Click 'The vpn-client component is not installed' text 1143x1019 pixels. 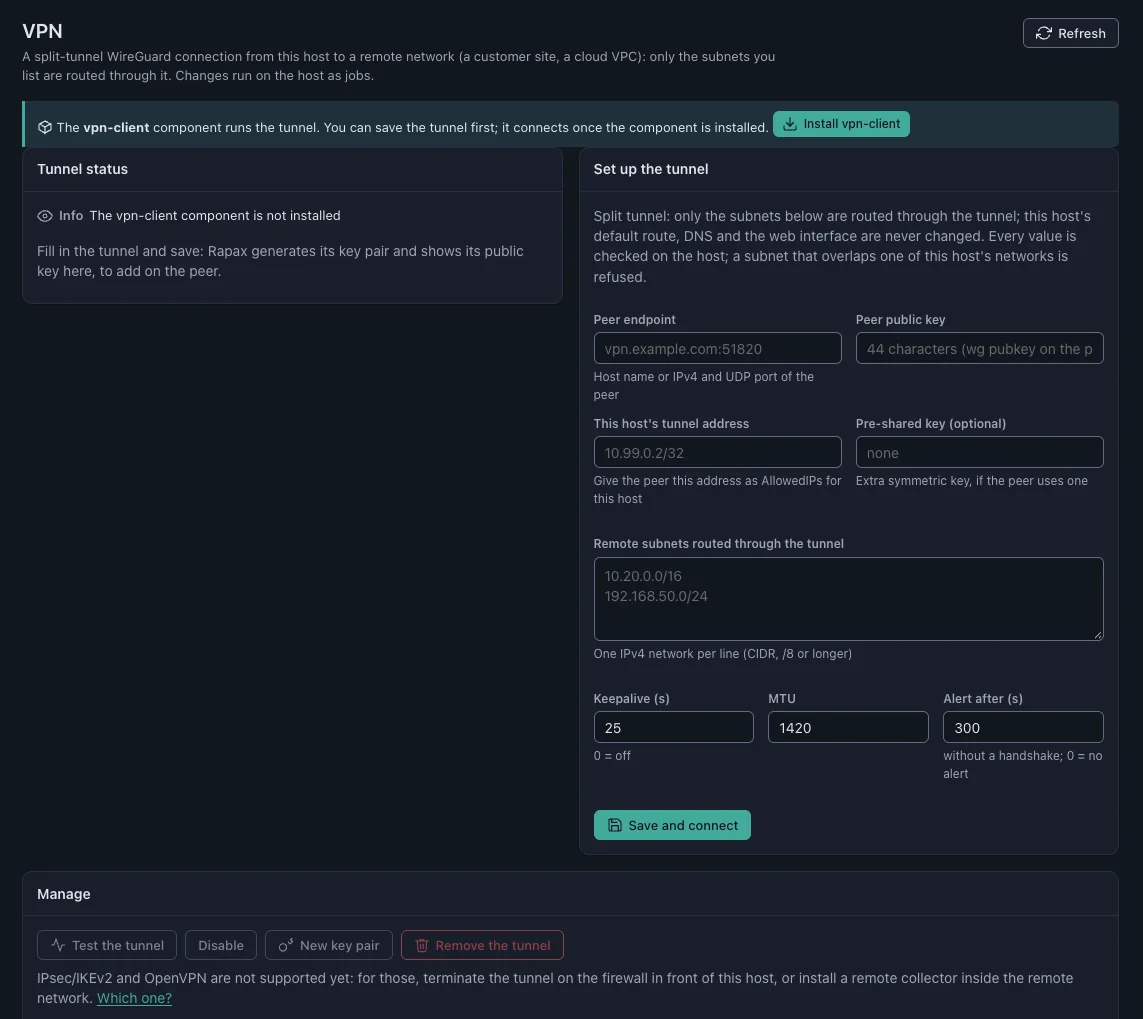215,216
